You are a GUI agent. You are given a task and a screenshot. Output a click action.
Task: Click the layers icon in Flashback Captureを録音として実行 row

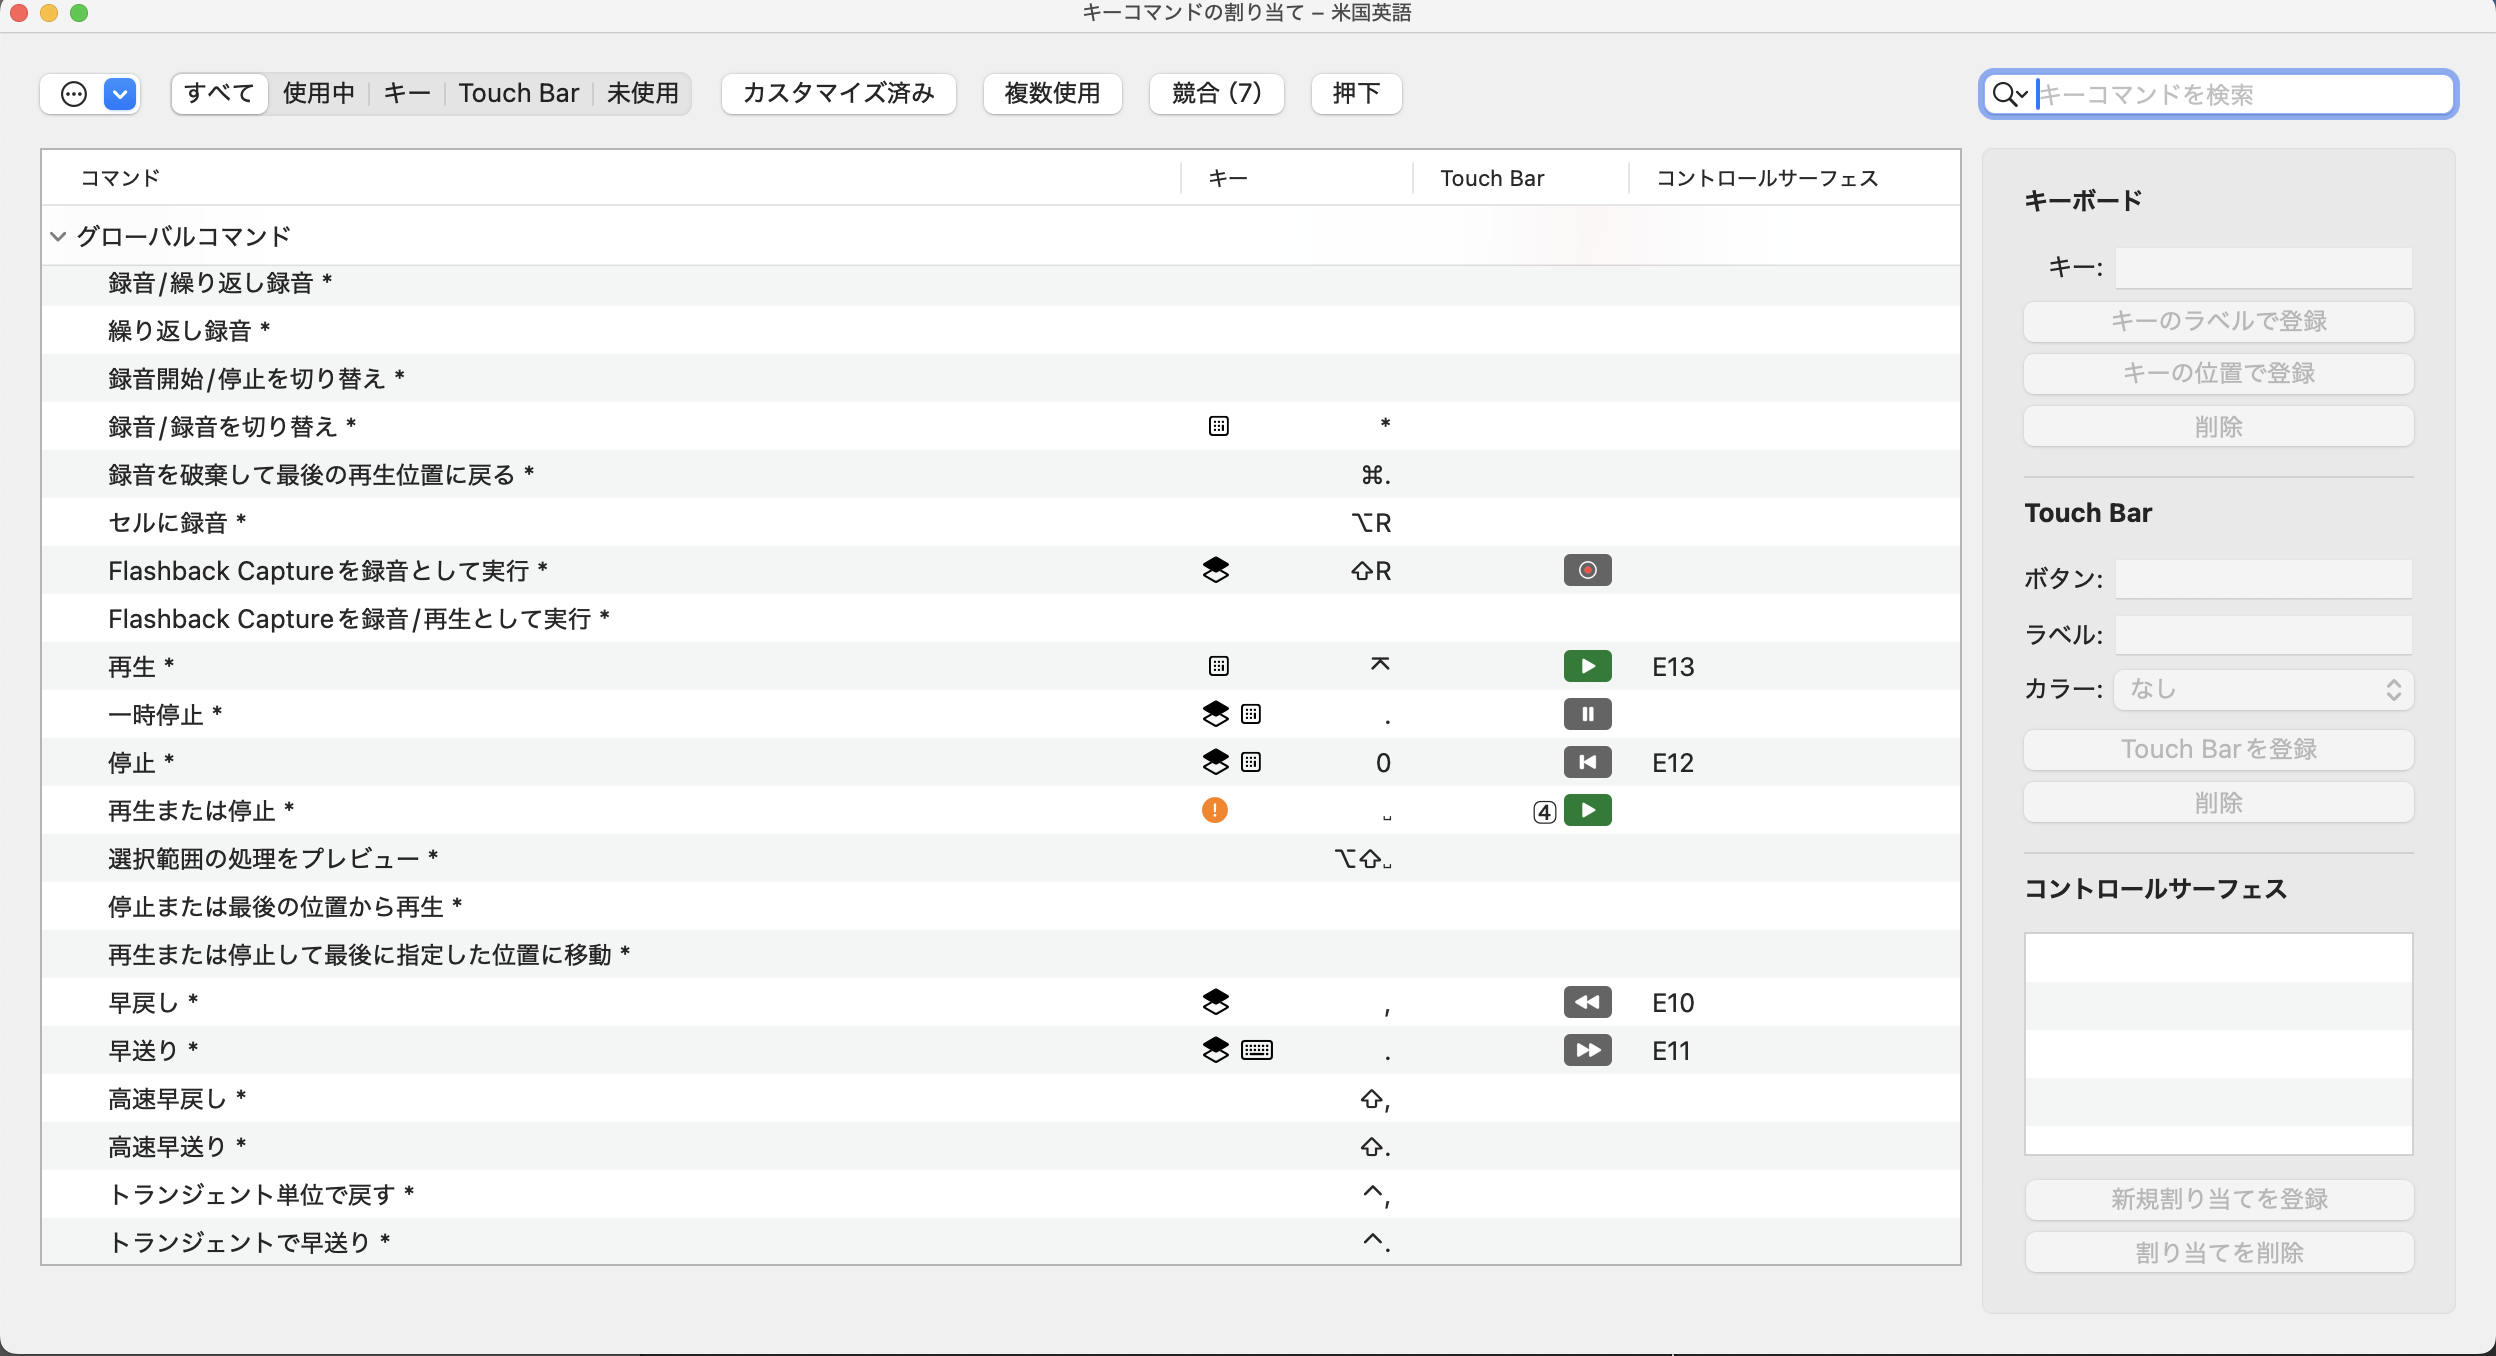tap(1215, 570)
